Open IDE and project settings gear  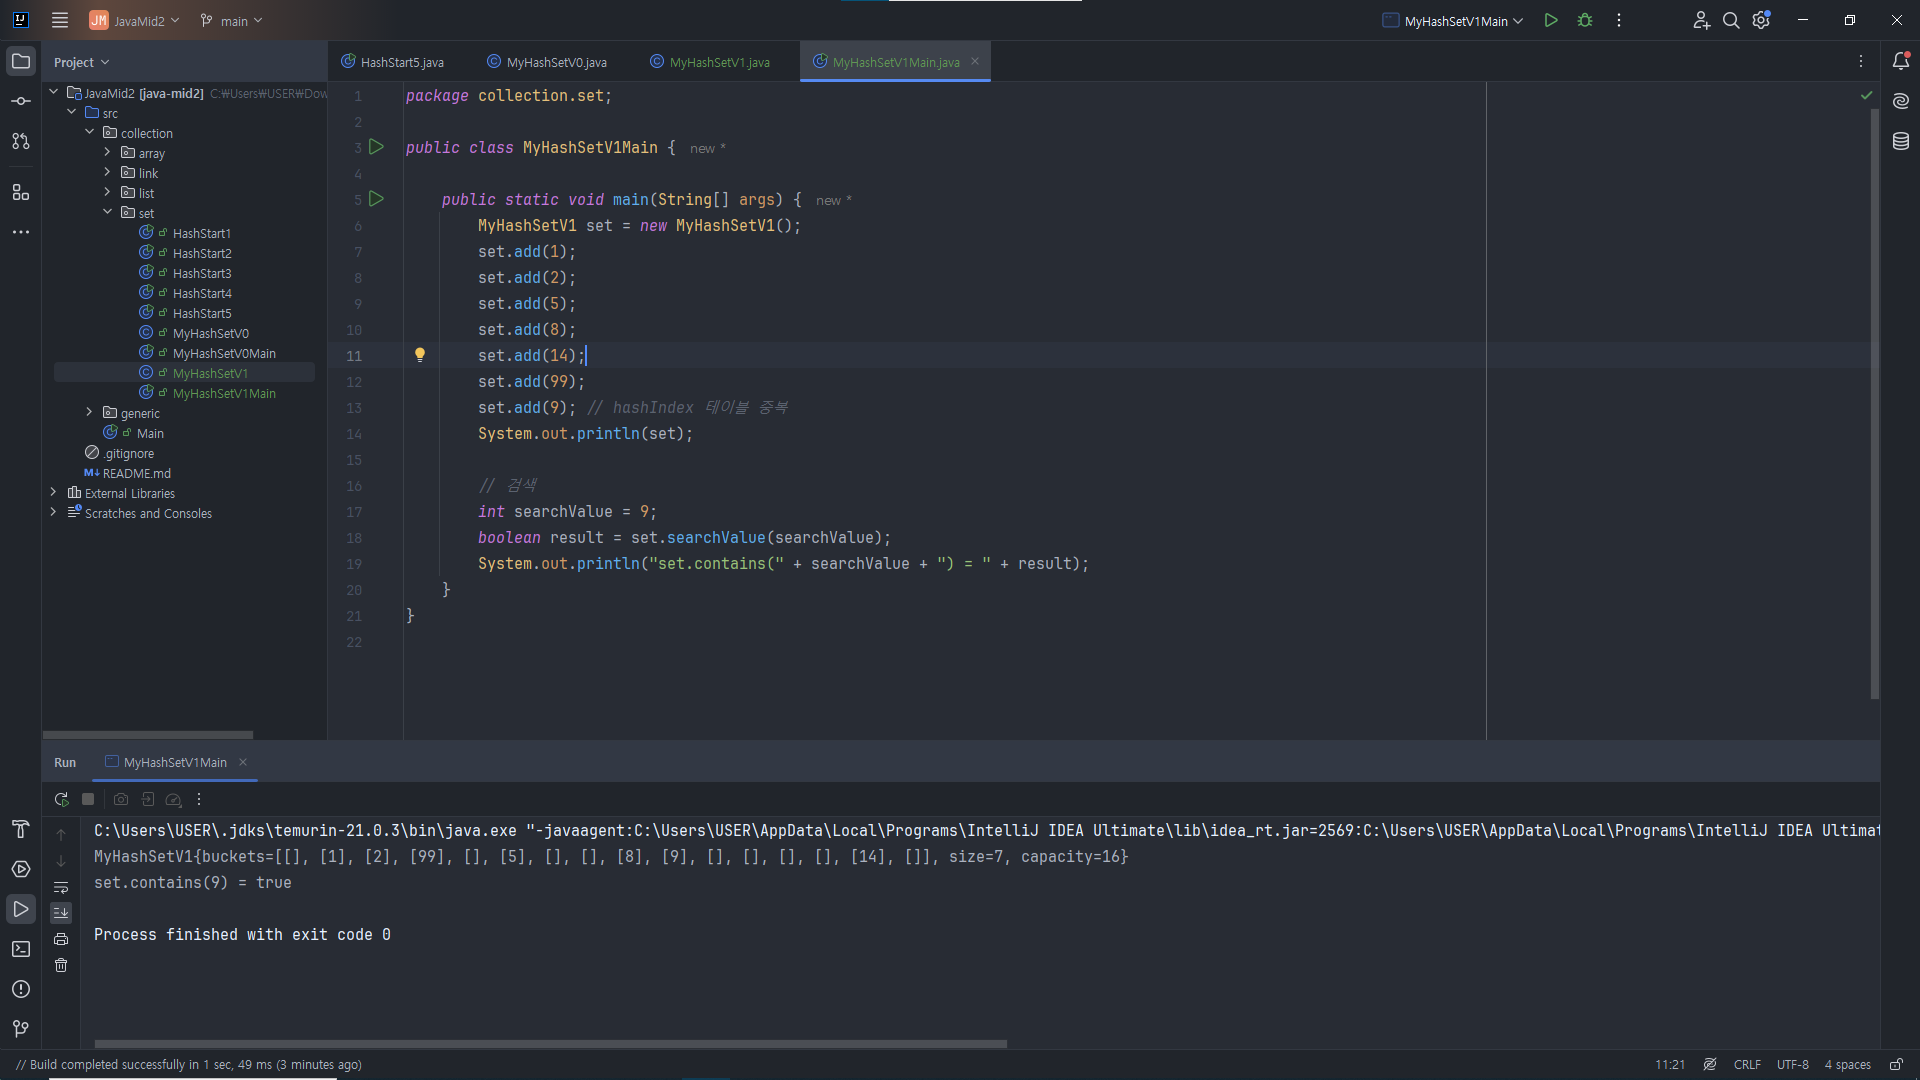coord(1761,20)
